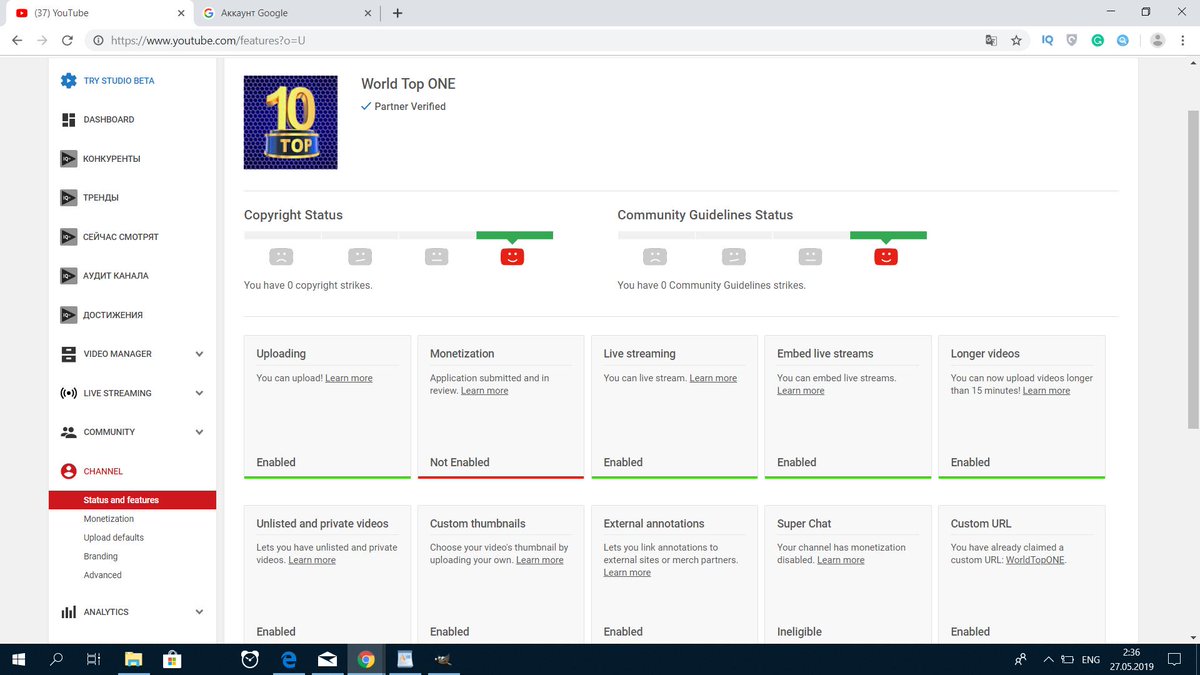This screenshot has height=675, width=1200.
Task: Switch to the Аккаунт Google tab
Action: coord(285,13)
